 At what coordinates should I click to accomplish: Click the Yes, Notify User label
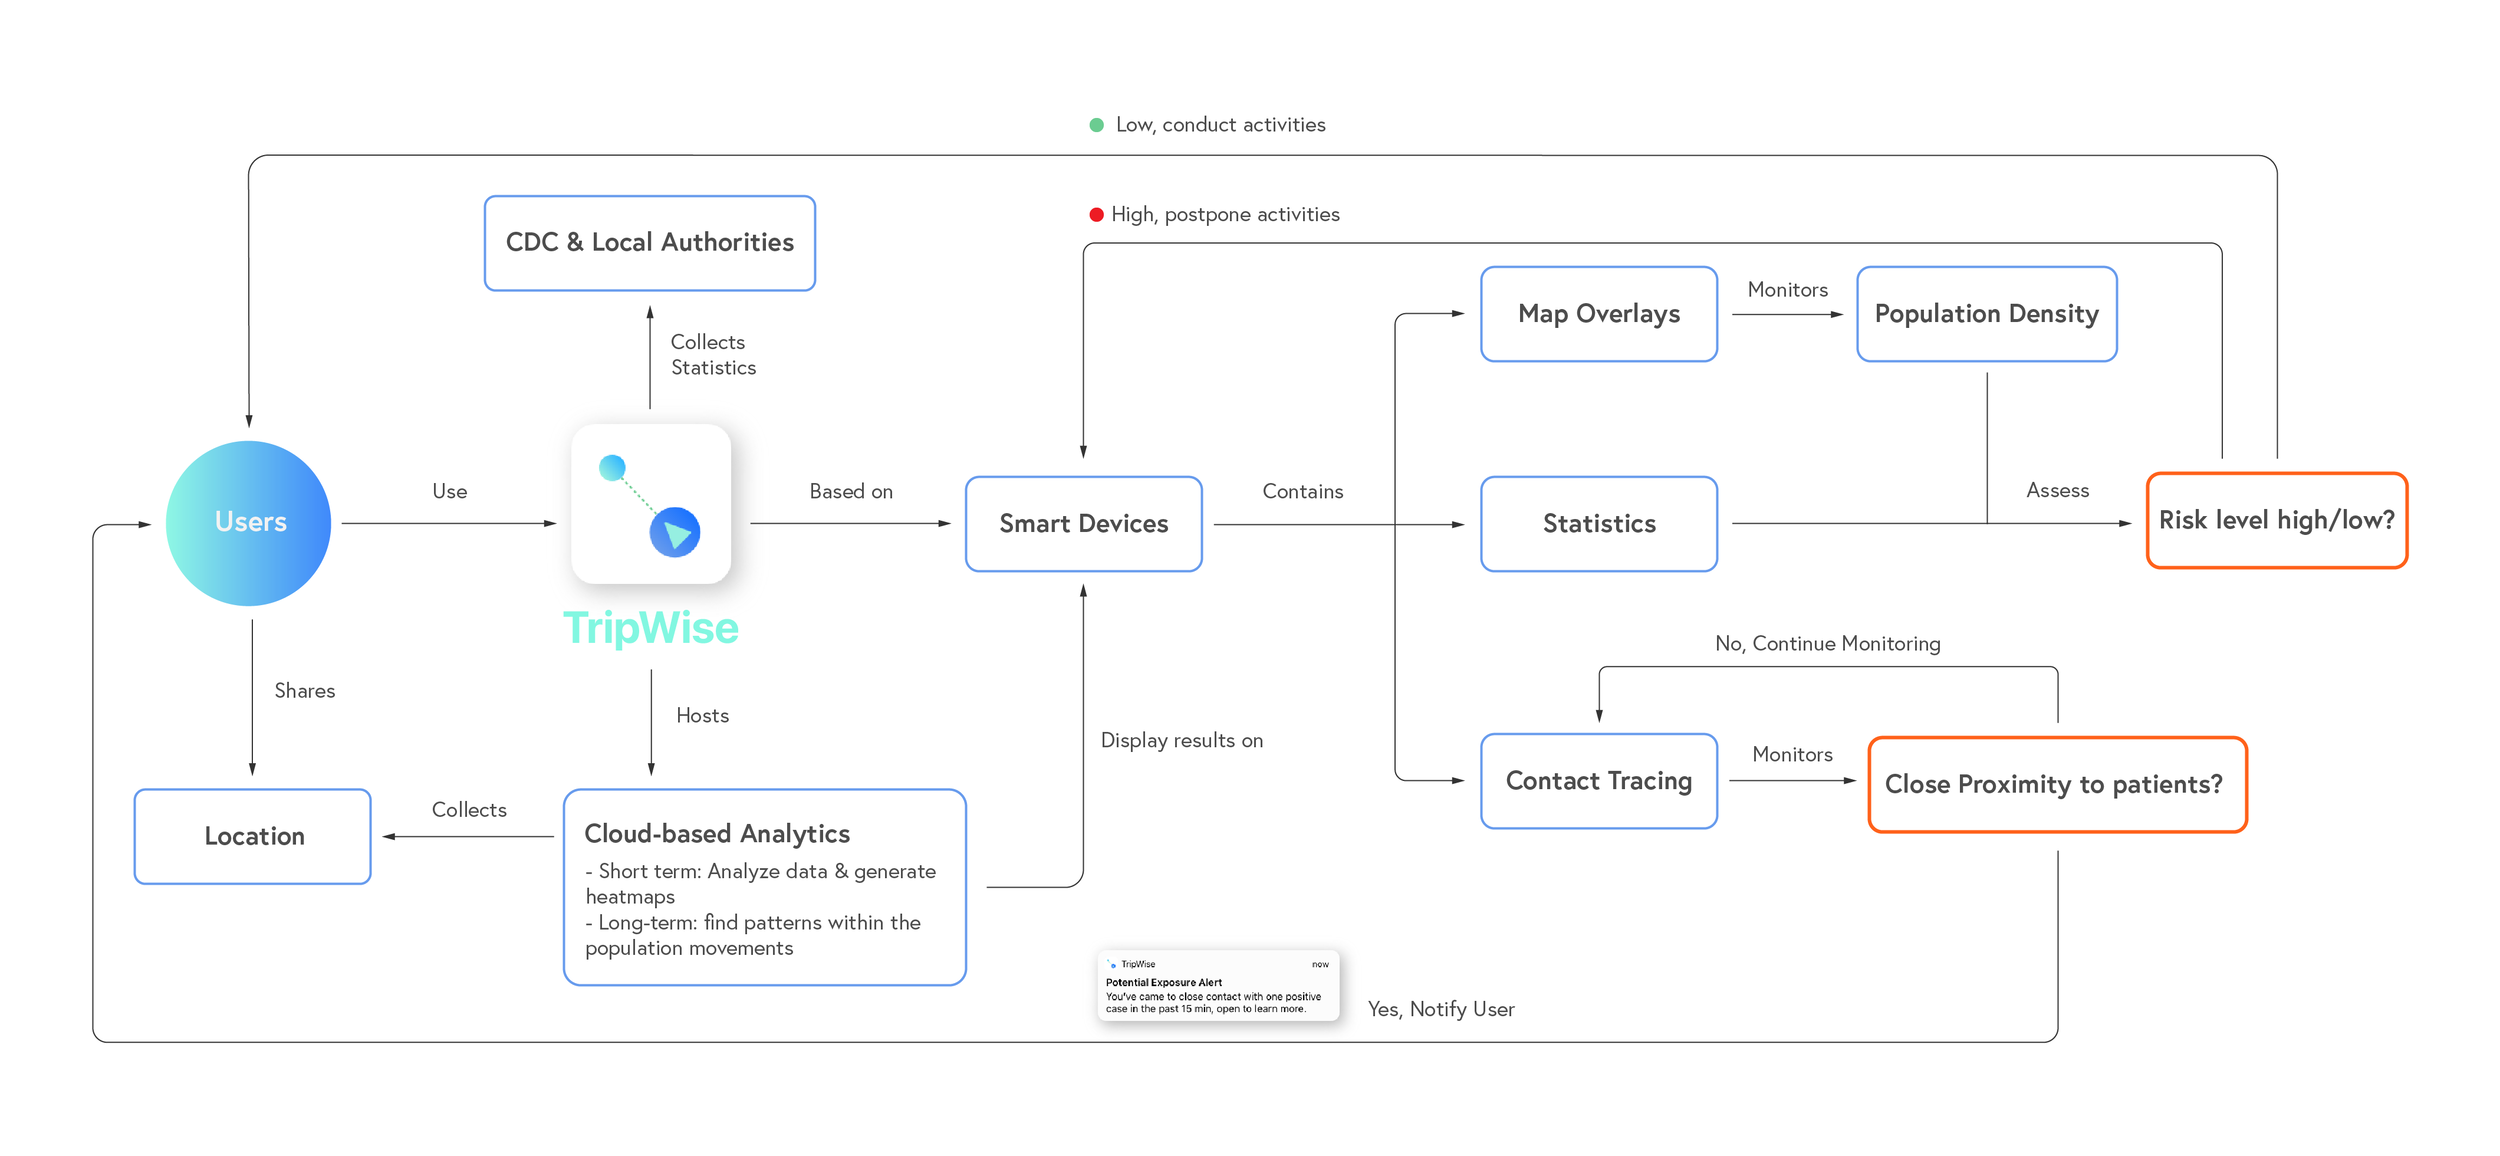(x=1440, y=1009)
